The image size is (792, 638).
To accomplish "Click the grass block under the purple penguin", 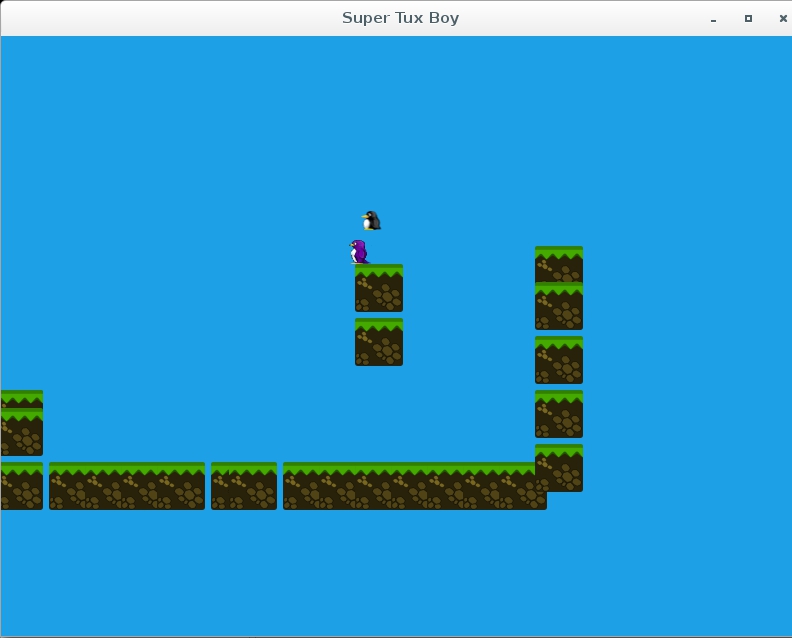I will pos(379,289).
